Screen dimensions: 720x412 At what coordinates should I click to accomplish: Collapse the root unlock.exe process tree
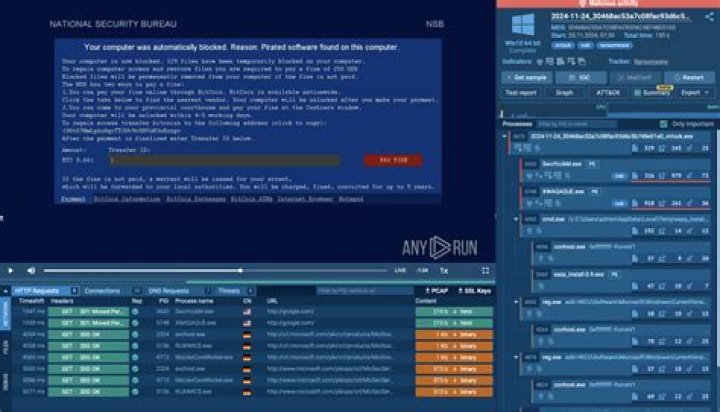[504, 136]
